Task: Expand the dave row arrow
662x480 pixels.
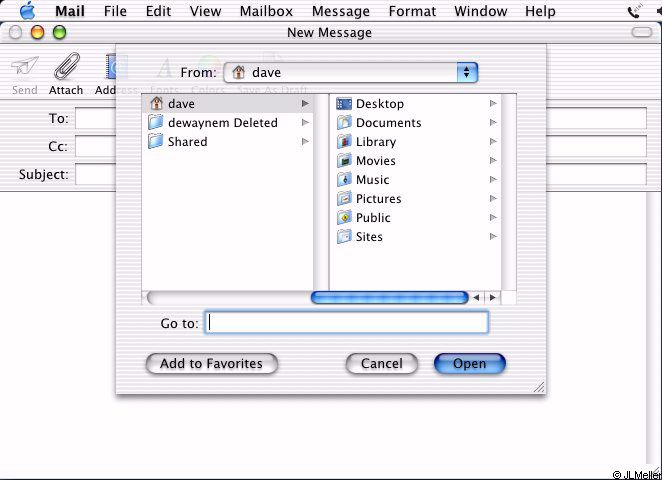Action: [x=305, y=103]
